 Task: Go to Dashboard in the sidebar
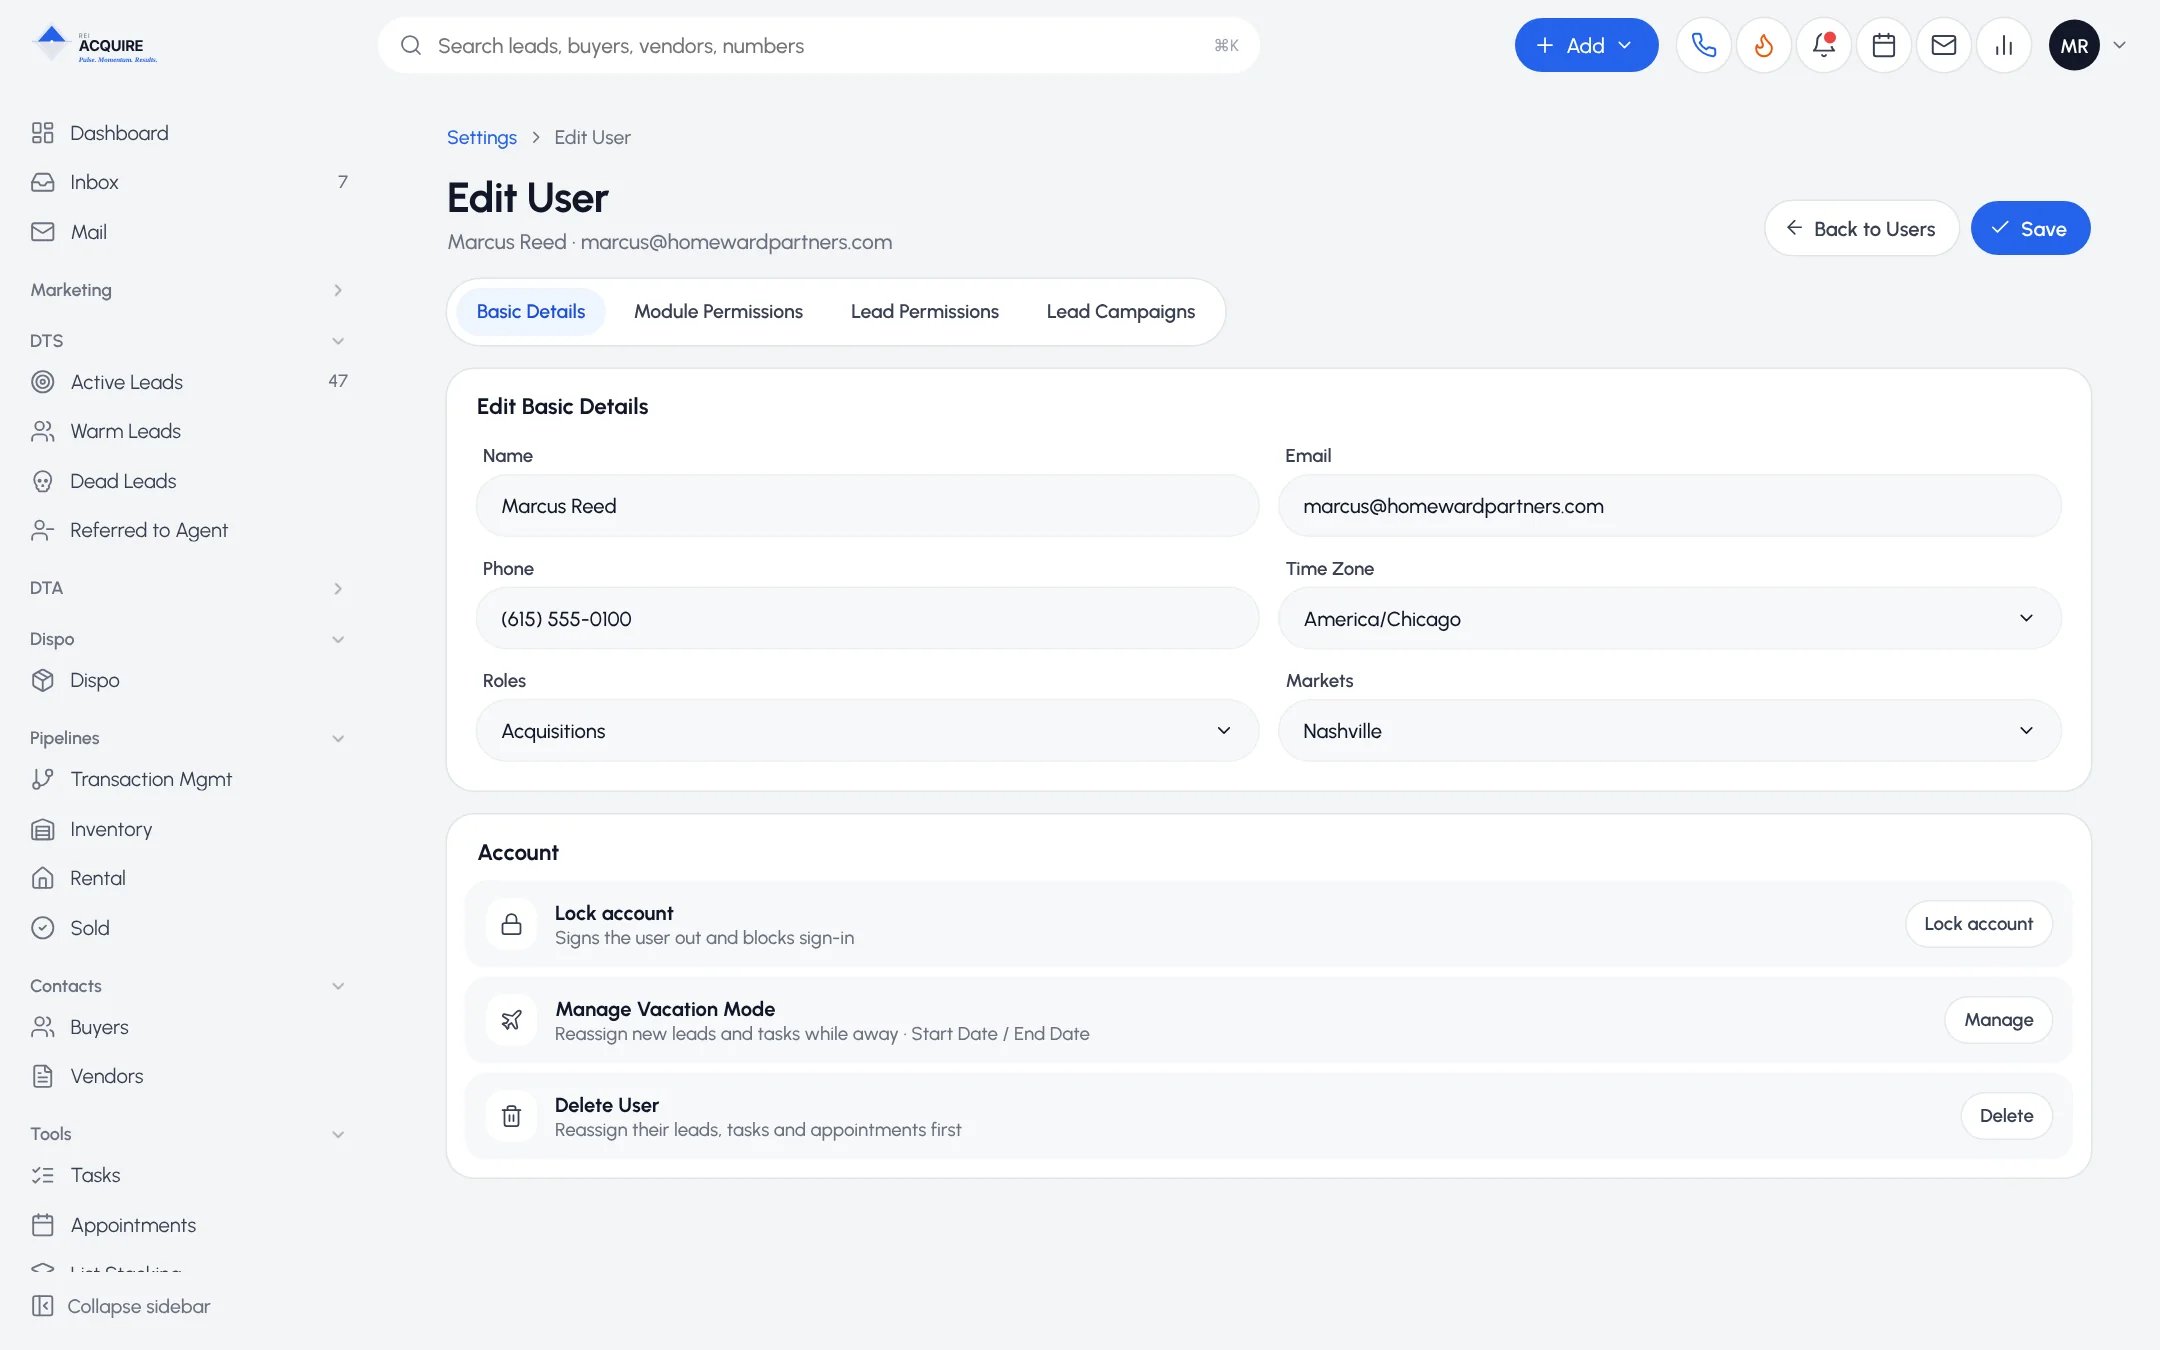point(190,133)
